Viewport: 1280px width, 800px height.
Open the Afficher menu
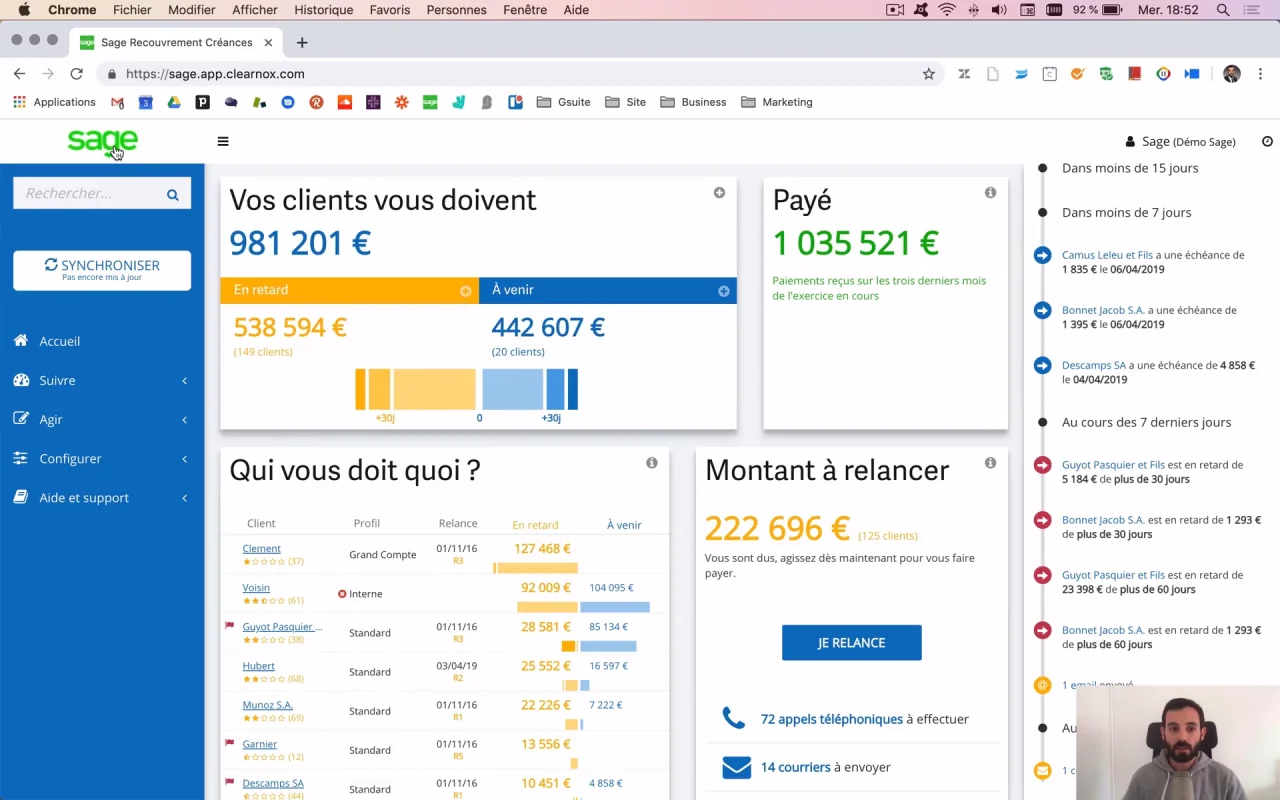point(255,10)
